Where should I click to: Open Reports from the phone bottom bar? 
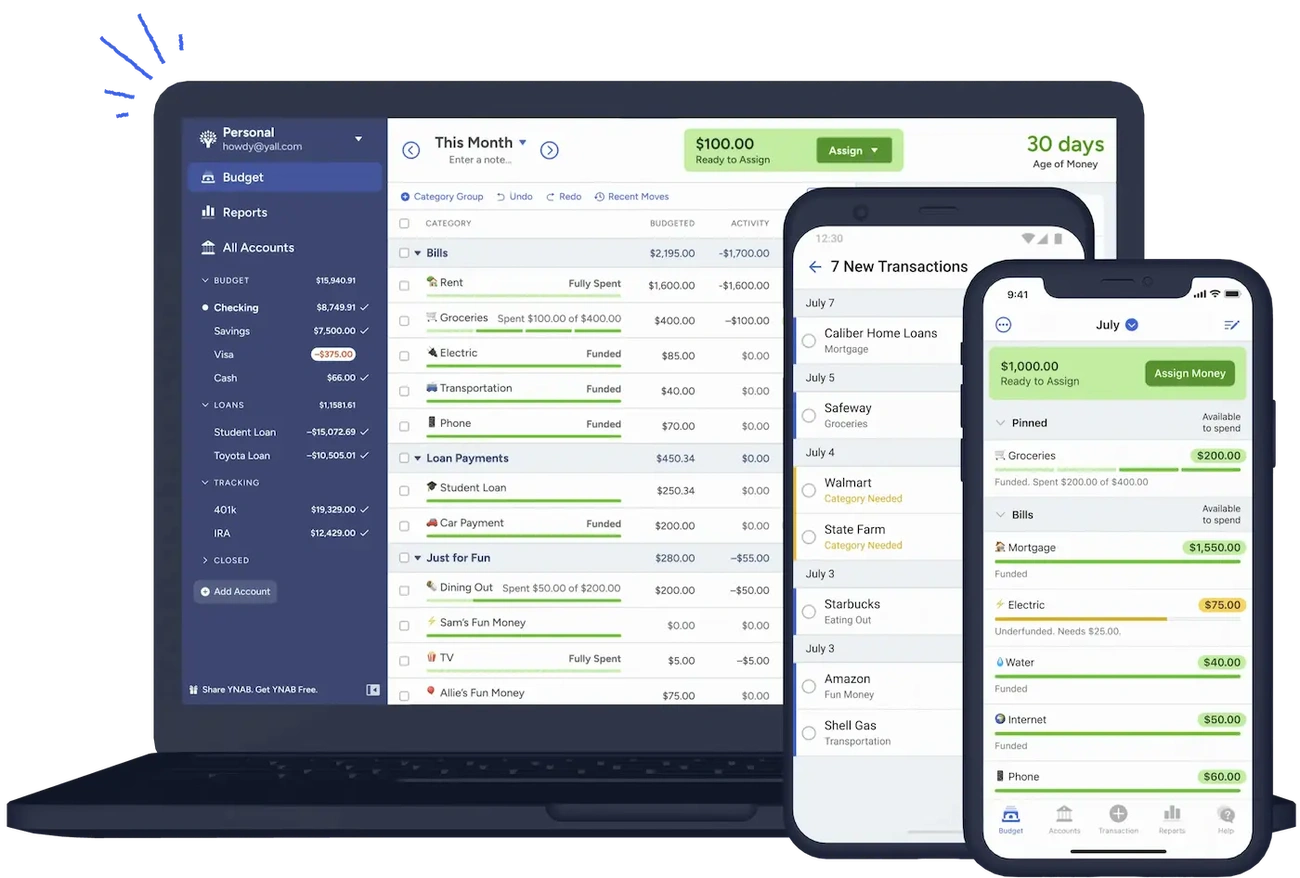[x=1172, y=818]
